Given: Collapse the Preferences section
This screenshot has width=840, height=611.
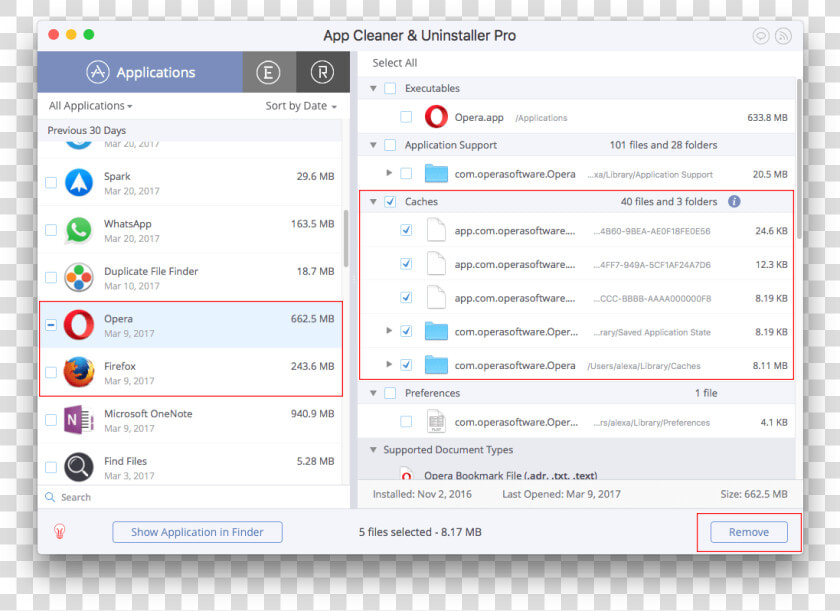Looking at the screenshot, I should click(373, 393).
